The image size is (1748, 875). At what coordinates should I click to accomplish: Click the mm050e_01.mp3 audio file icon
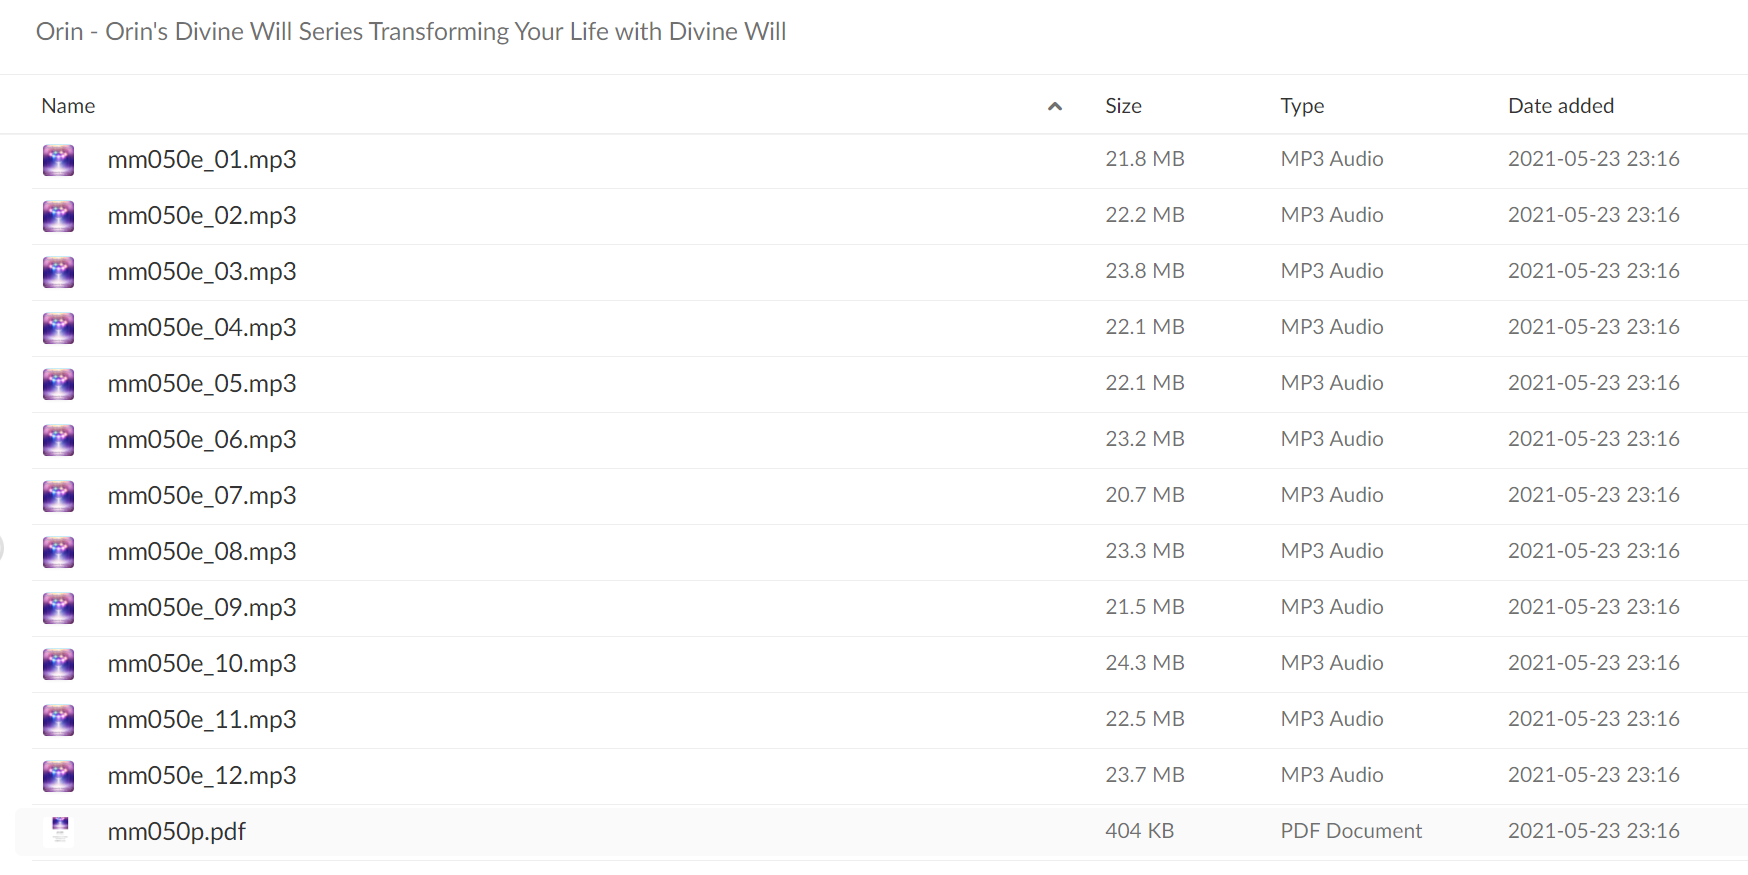(58, 160)
